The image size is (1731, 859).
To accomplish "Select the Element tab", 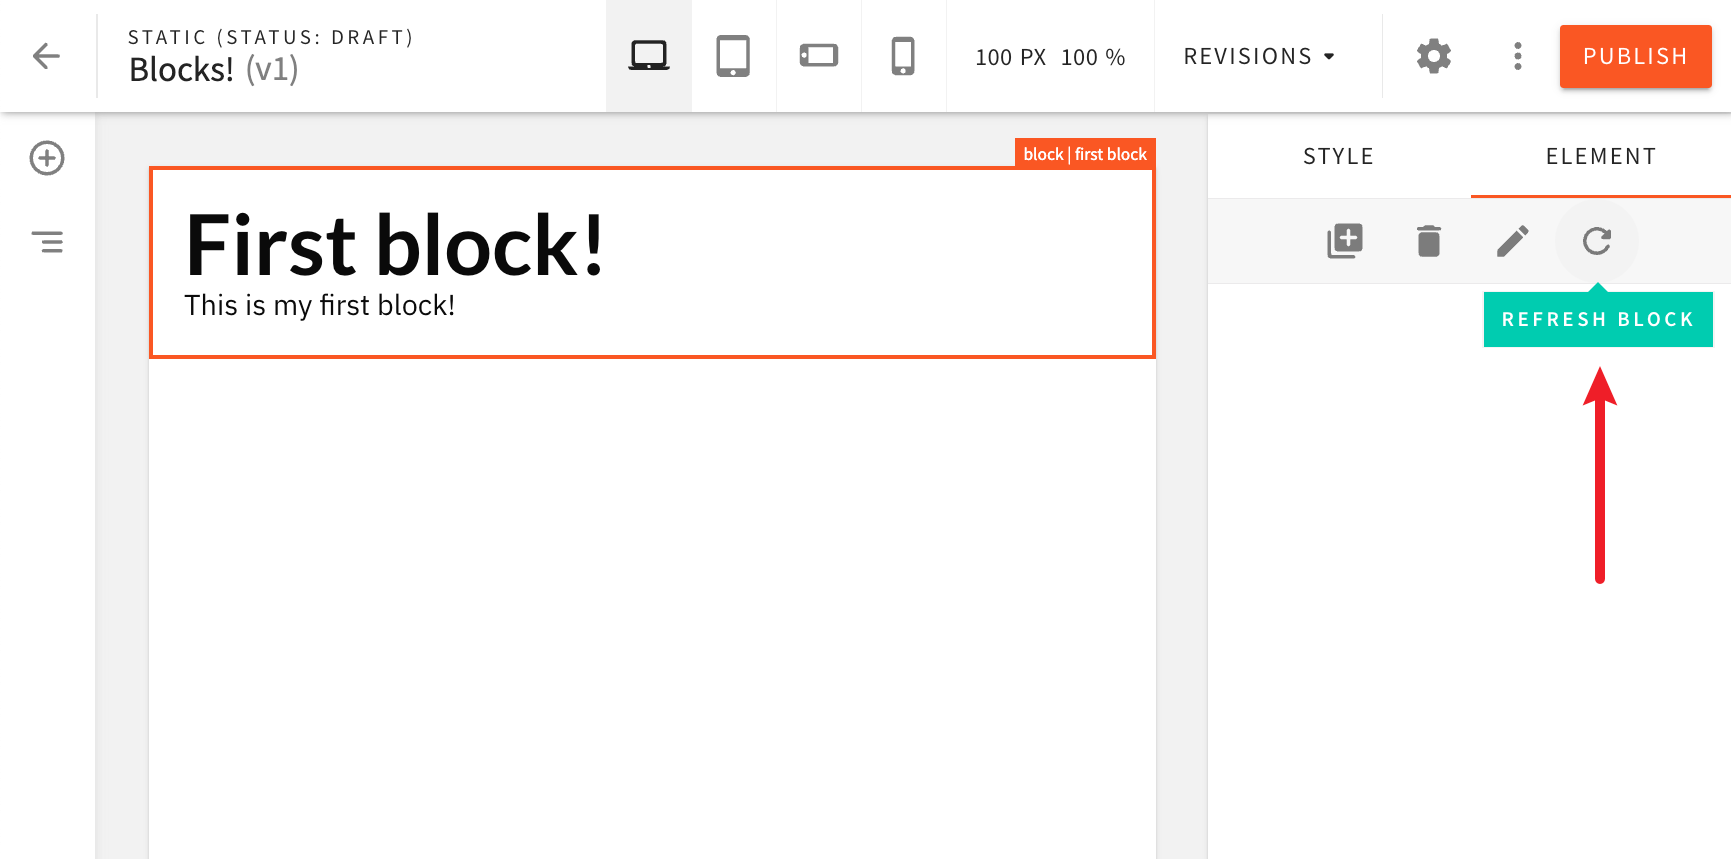I will click(1600, 157).
